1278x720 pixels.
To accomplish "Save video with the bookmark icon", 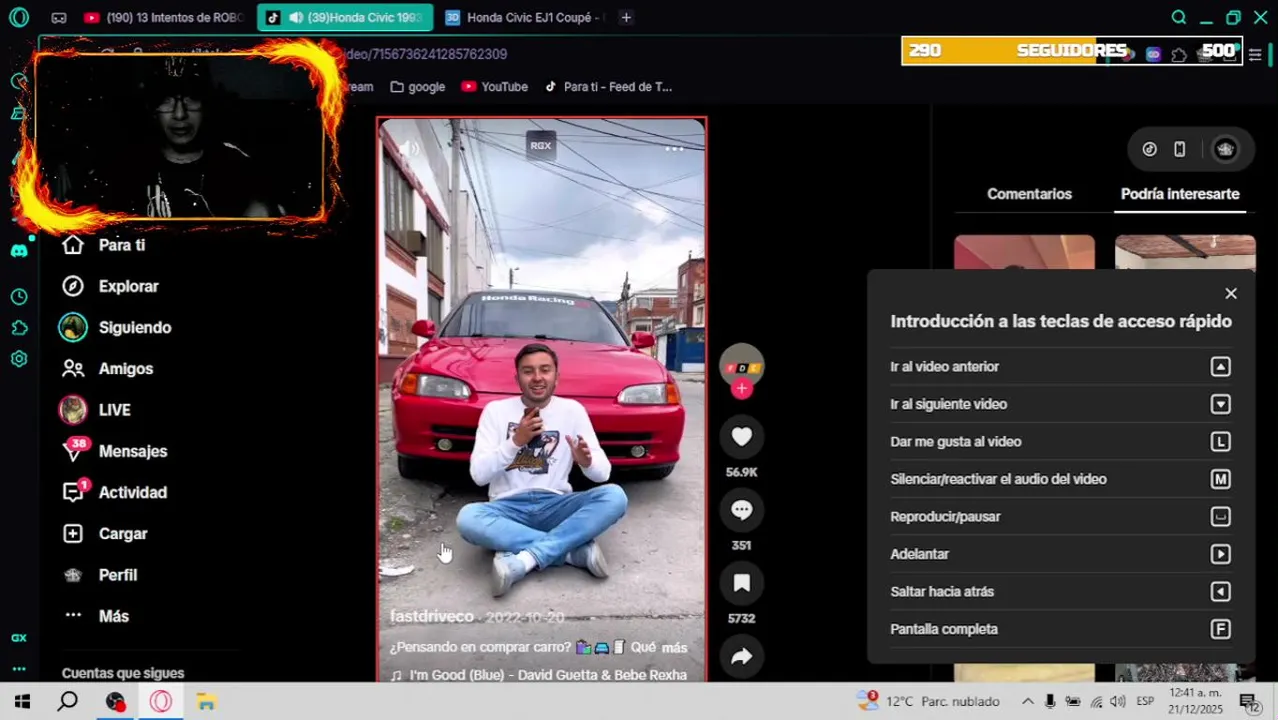I will (x=741, y=583).
